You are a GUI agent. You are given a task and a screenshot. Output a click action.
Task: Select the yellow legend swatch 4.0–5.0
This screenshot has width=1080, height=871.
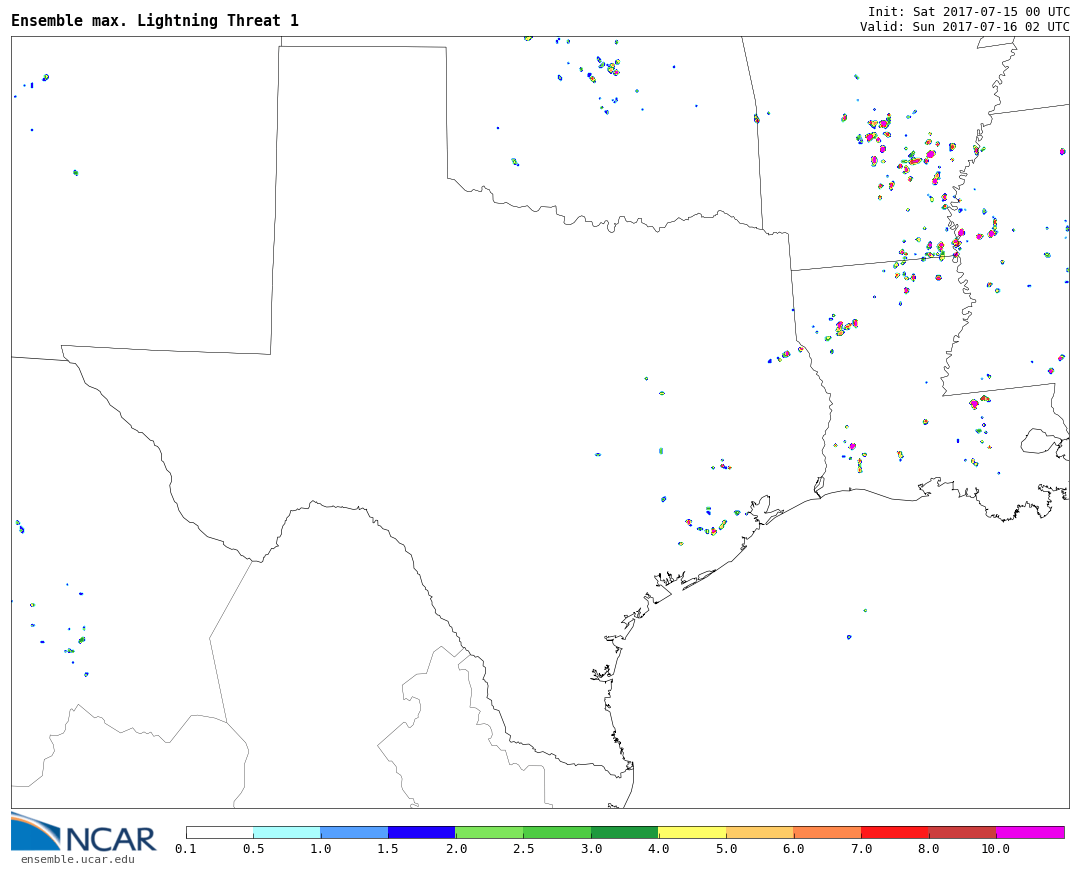[x=692, y=832]
